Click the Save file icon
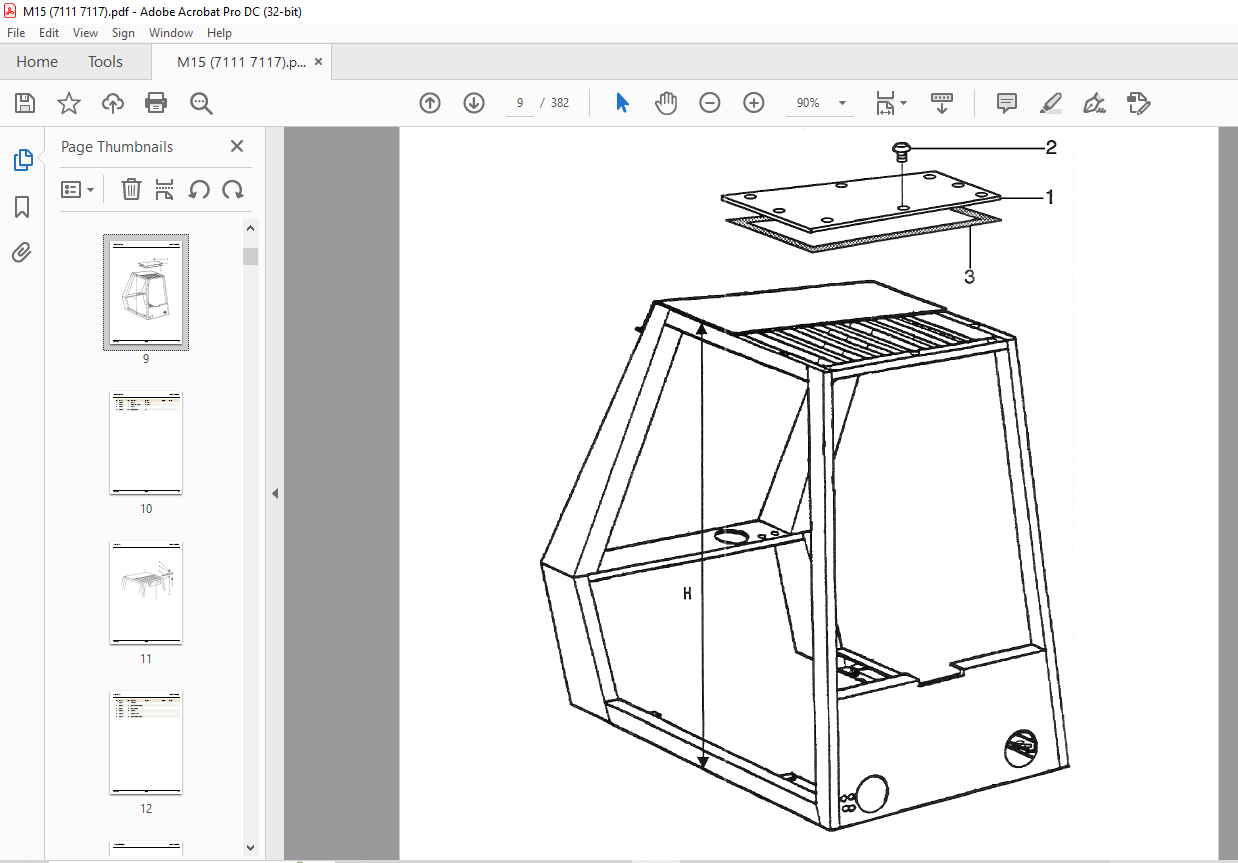Screen dimensions: 1238x863 [x=25, y=103]
